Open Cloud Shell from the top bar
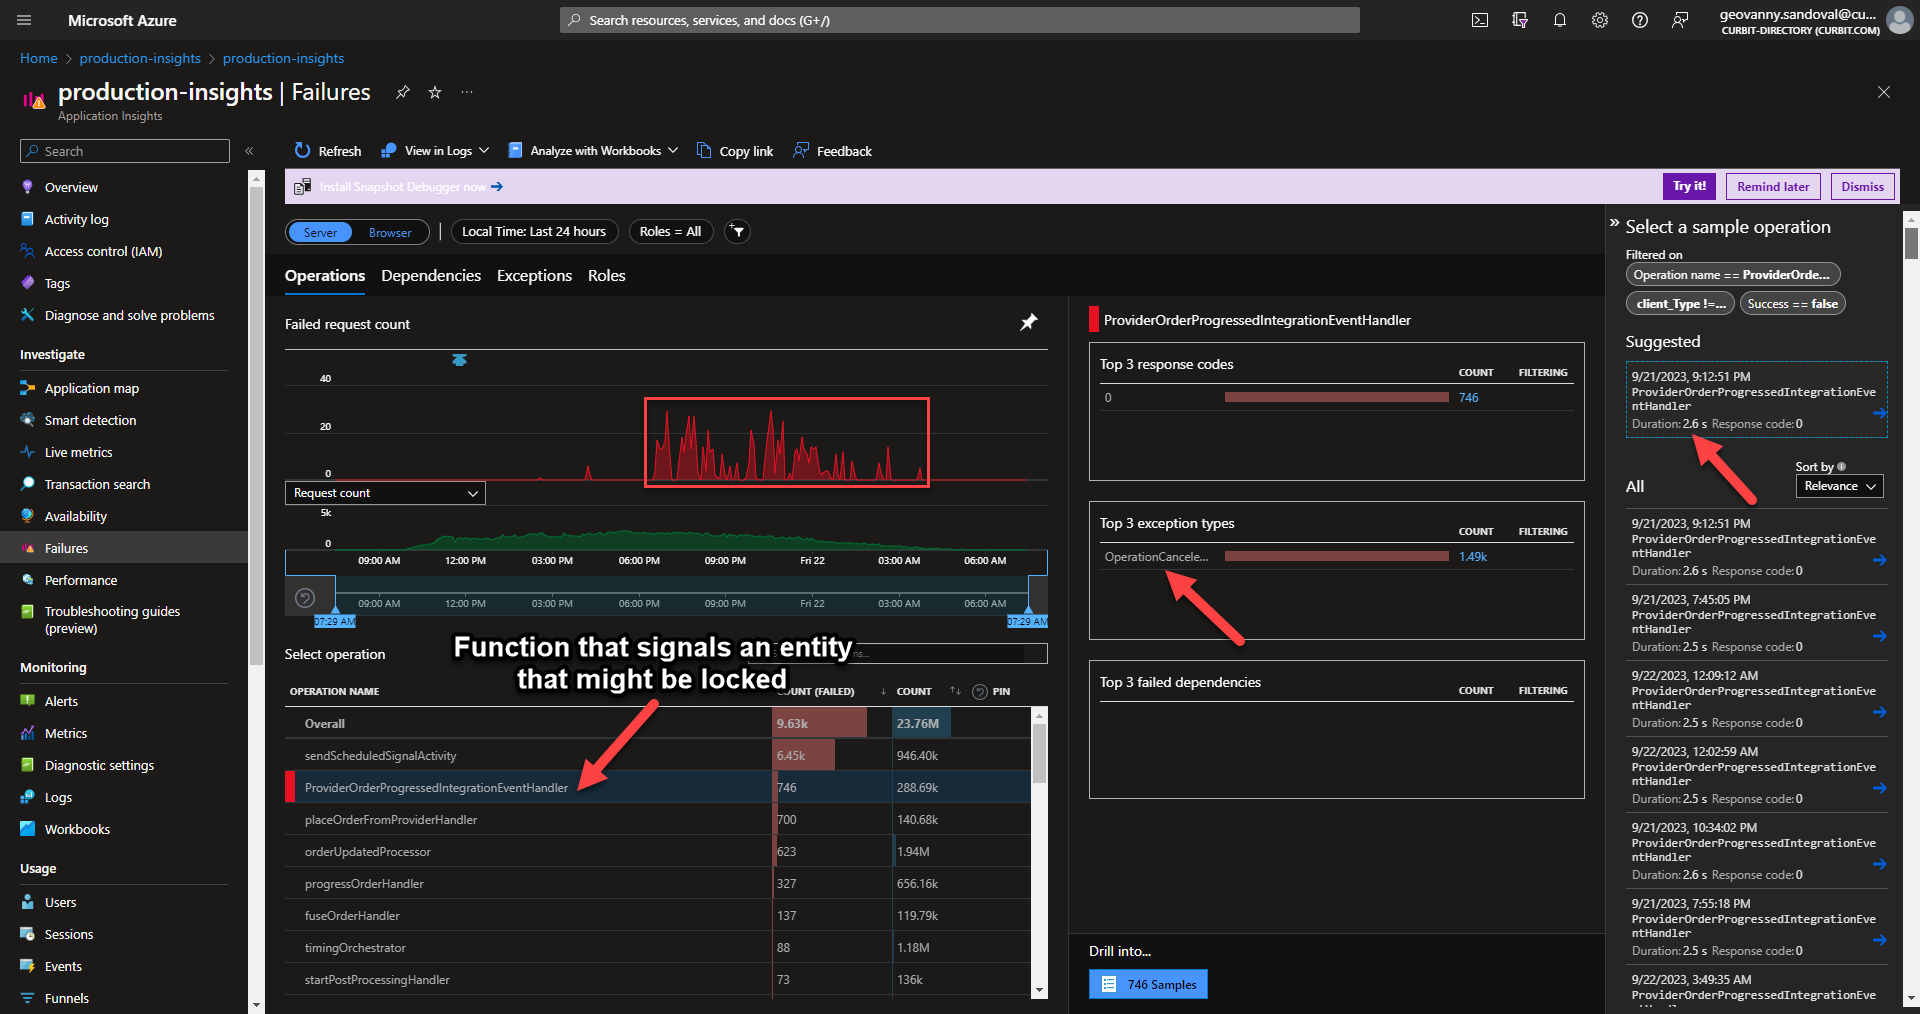This screenshot has height=1014, width=1920. point(1479,20)
